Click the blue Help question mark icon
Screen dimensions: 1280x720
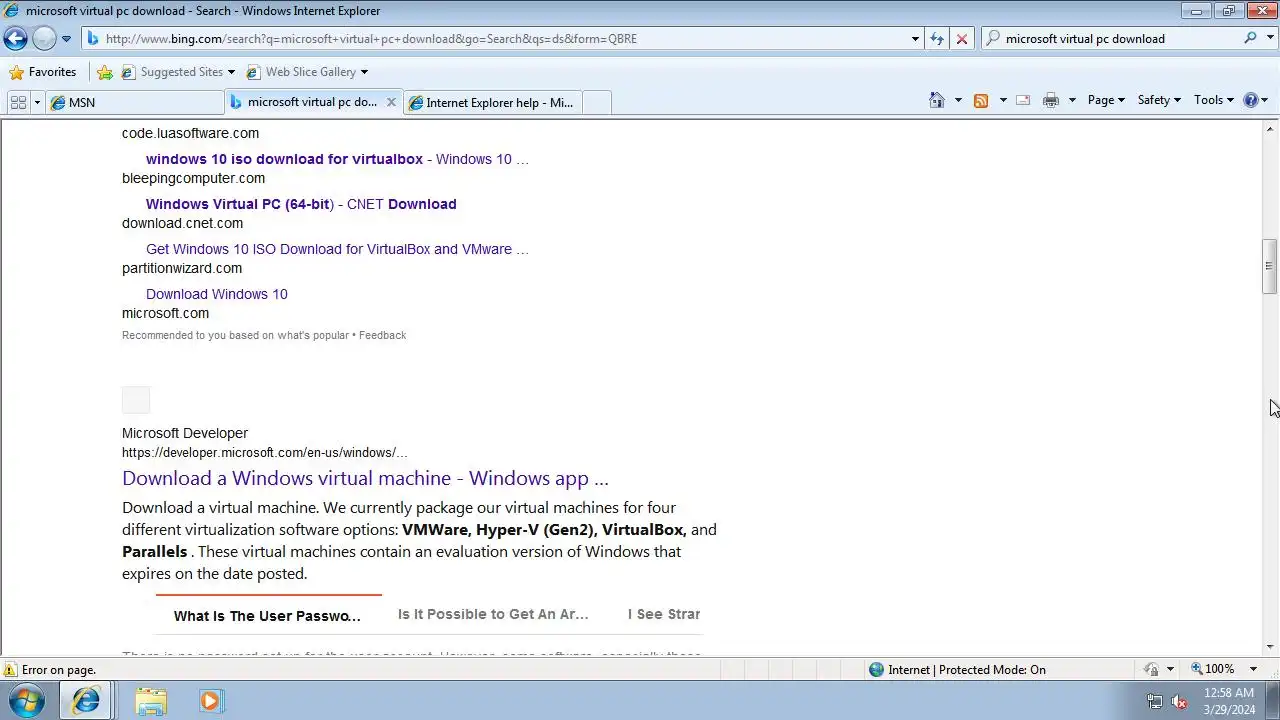click(1250, 100)
